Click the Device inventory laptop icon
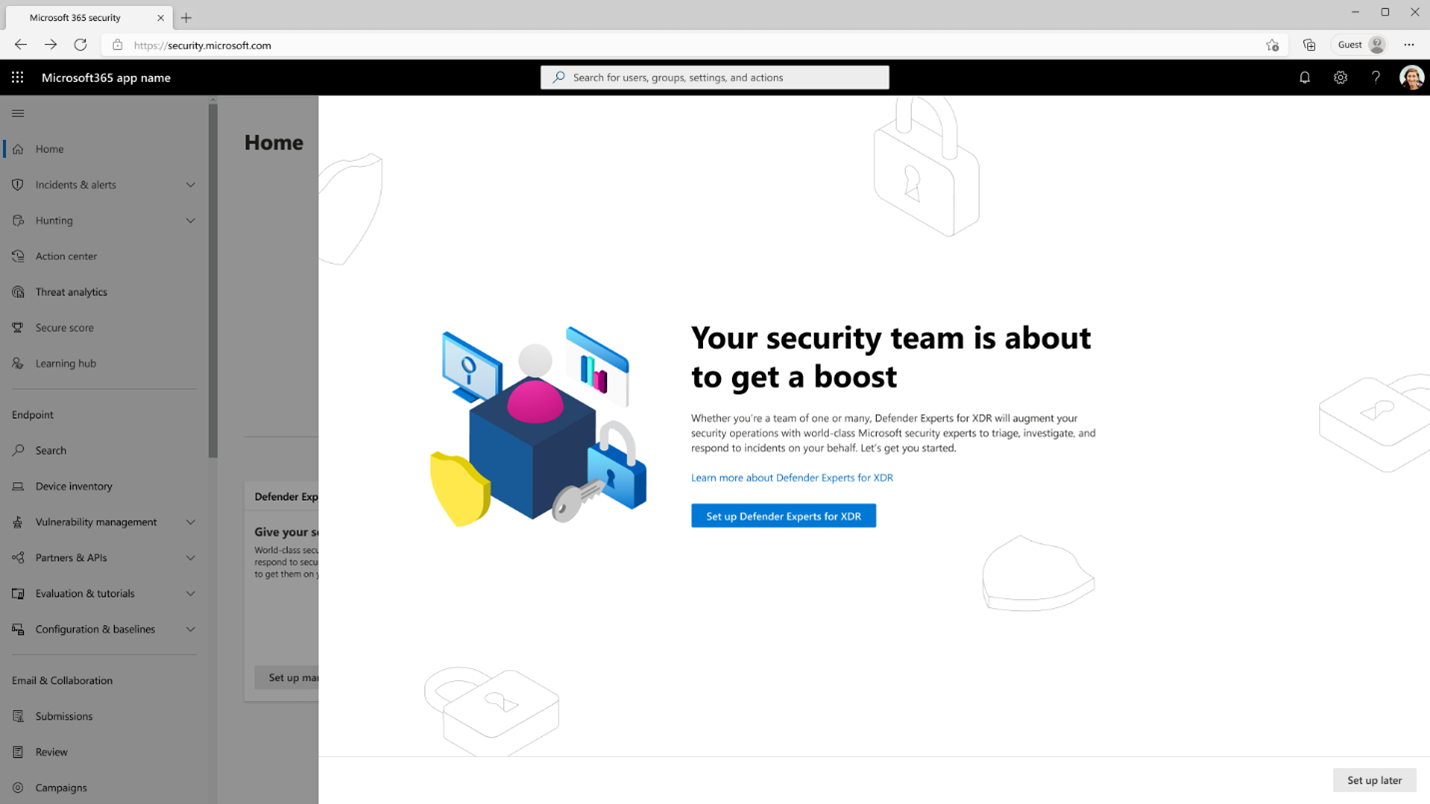Viewport: 1430px width, 804px height. coord(18,486)
